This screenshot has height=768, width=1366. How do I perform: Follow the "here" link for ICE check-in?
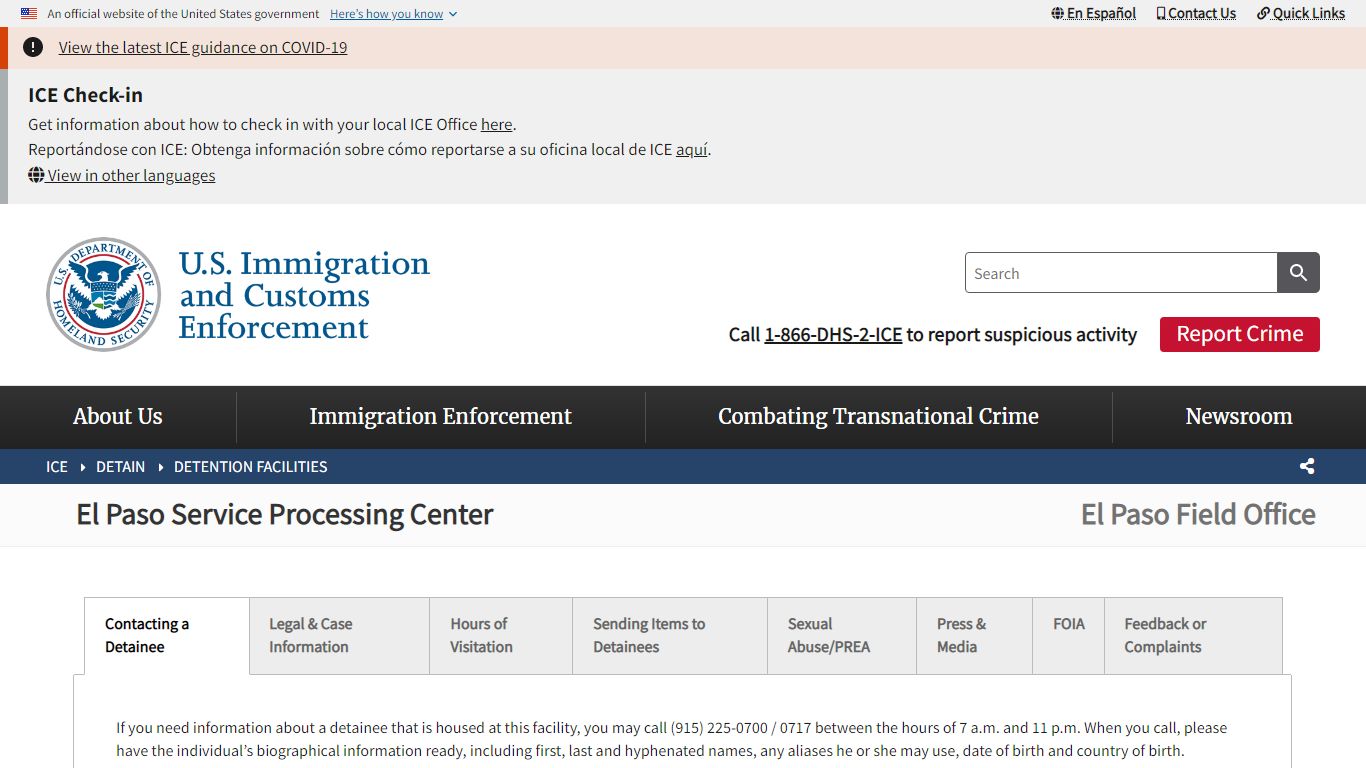click(x=496, y=124)
